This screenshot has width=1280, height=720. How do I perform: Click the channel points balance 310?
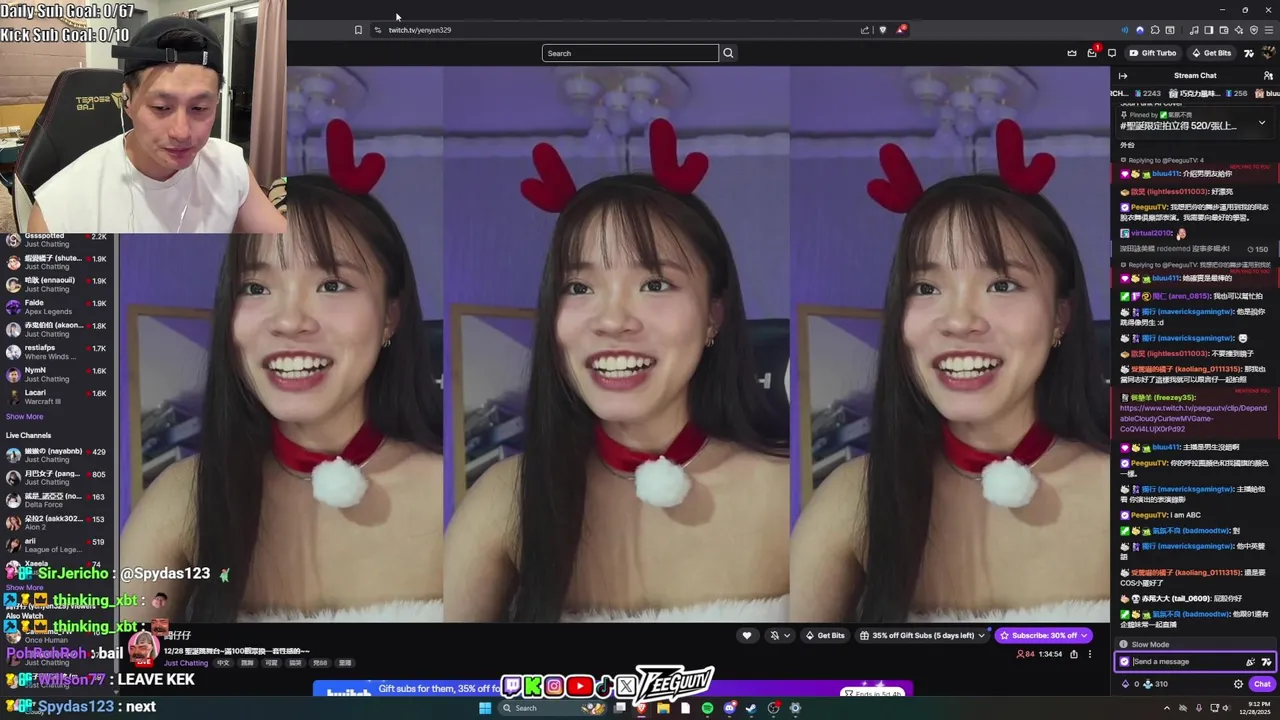tap(1154, 684)
